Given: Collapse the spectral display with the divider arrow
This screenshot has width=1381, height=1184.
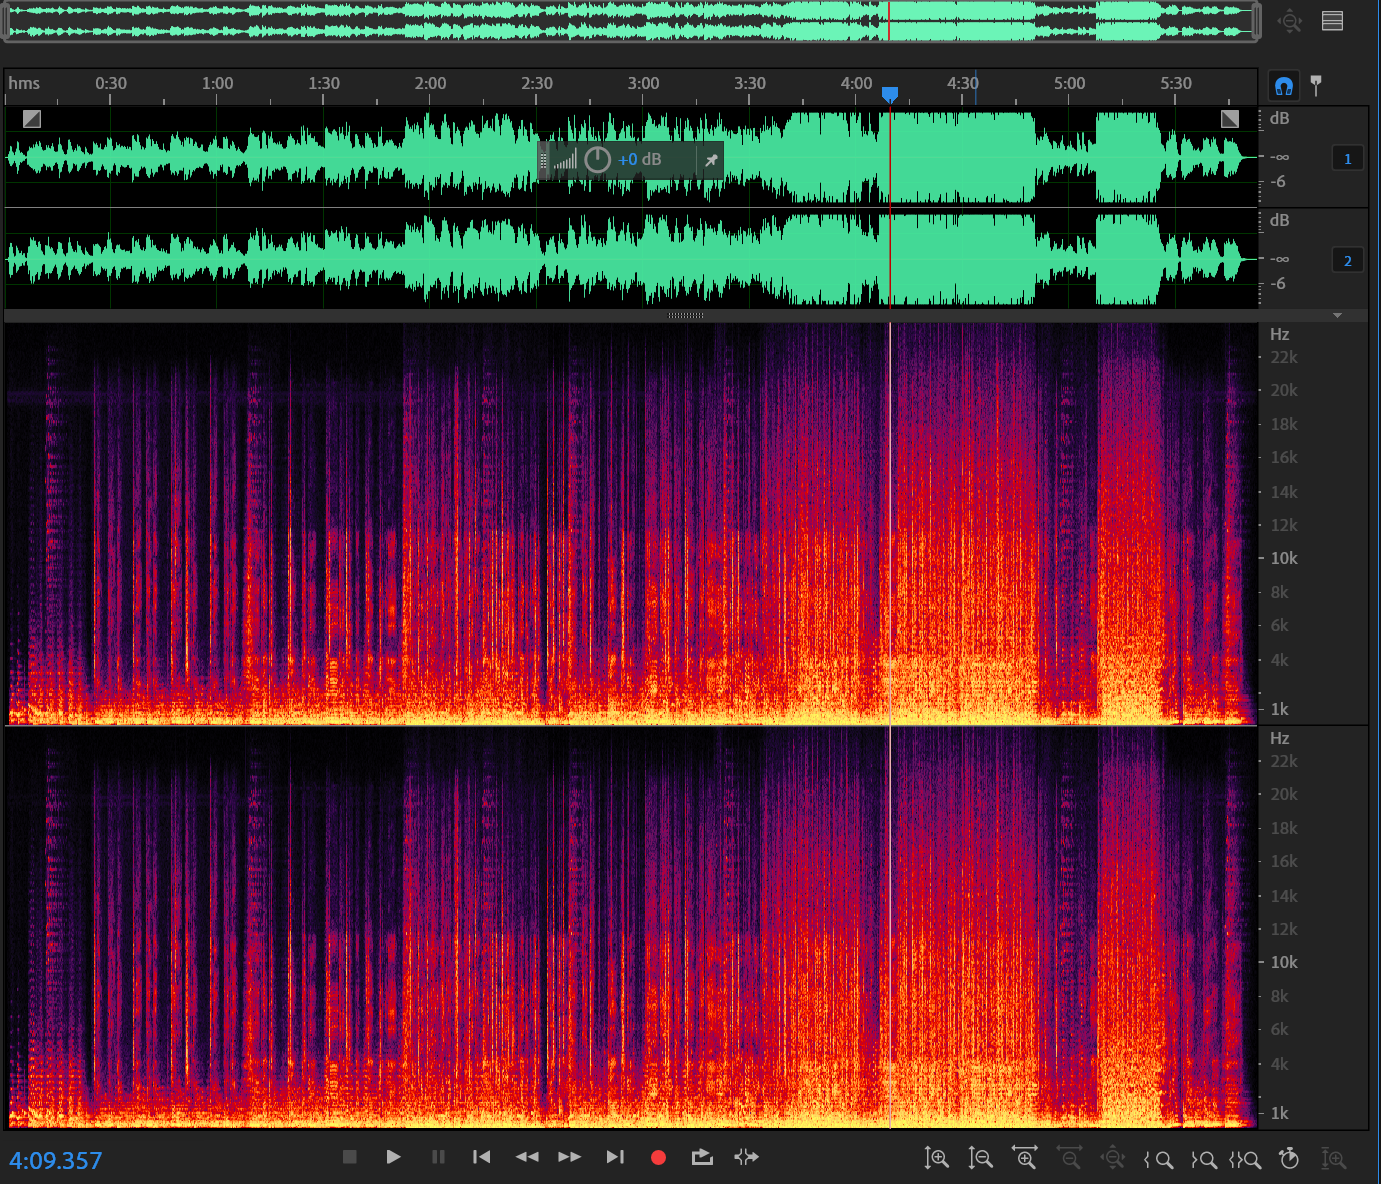Looking at the screenshot, I should (x=1337, y=316).
